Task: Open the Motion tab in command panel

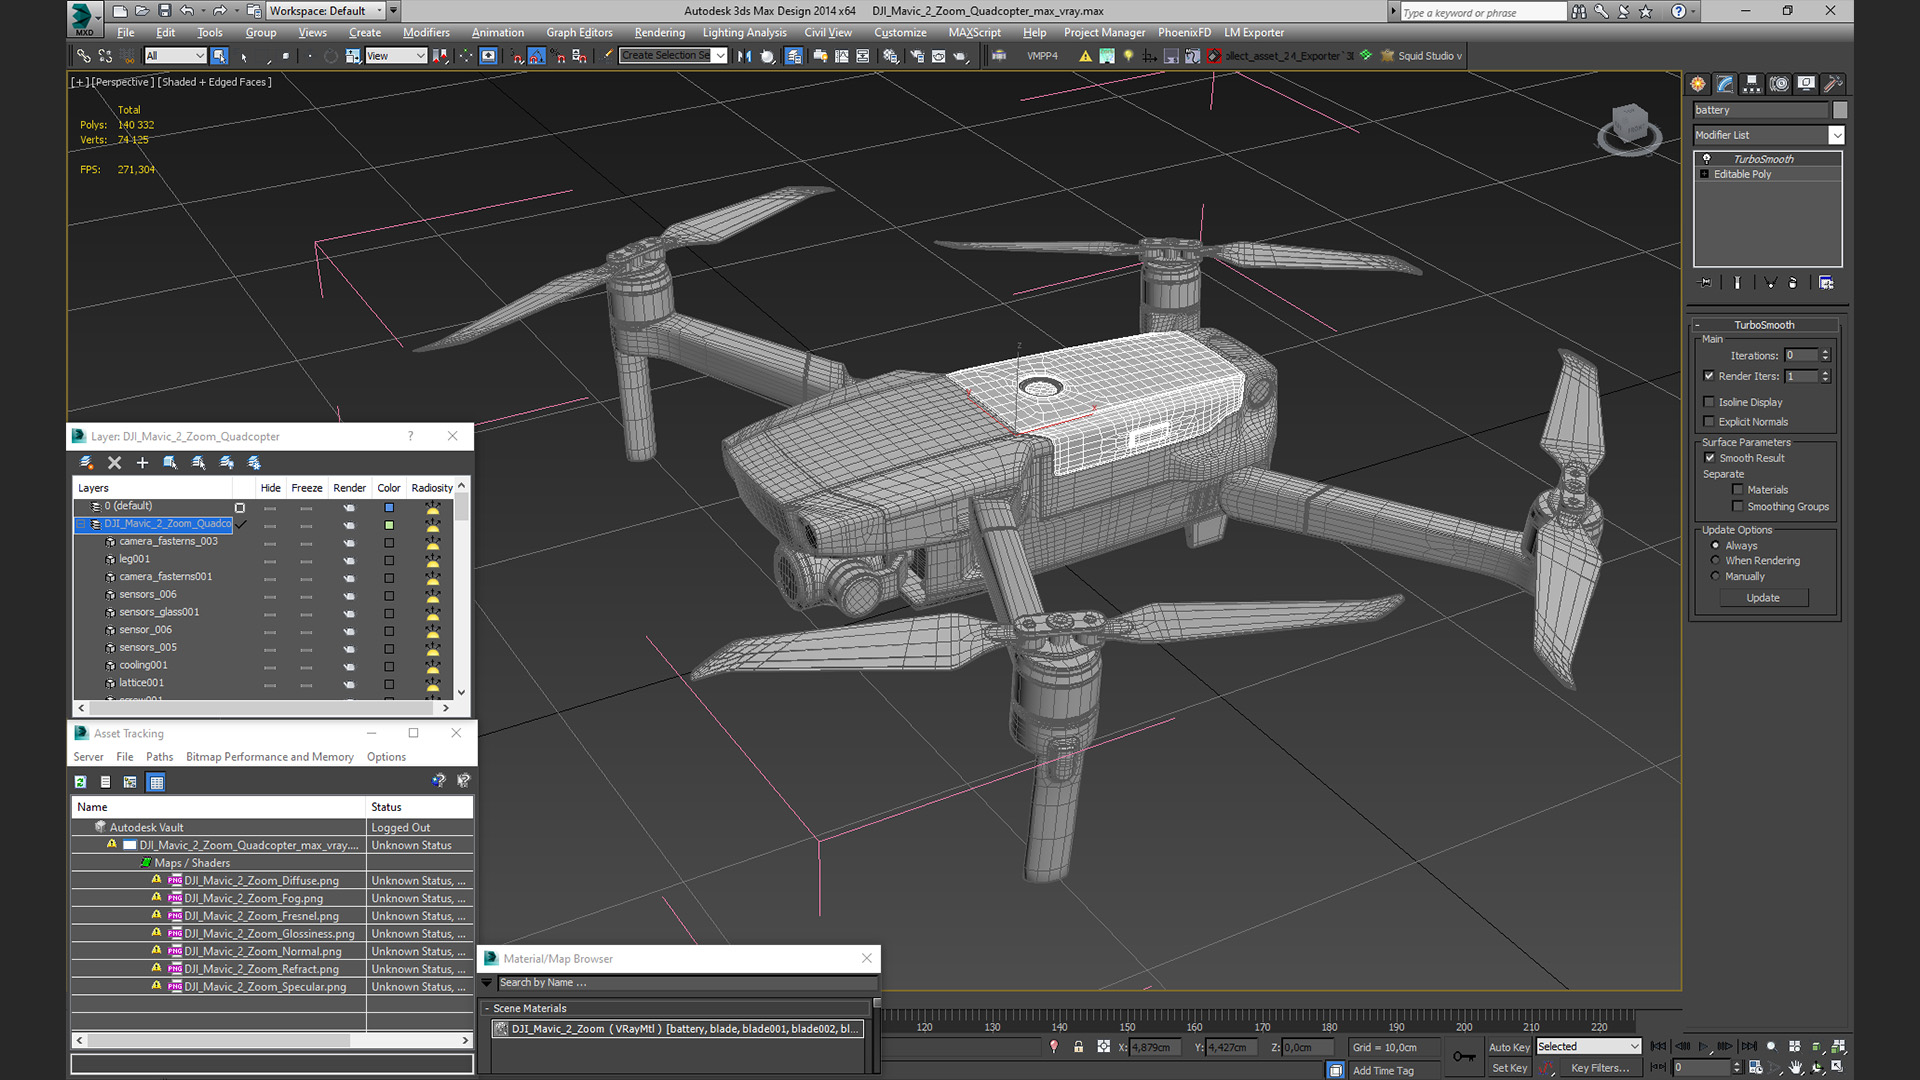Action: click(1779, 84)
